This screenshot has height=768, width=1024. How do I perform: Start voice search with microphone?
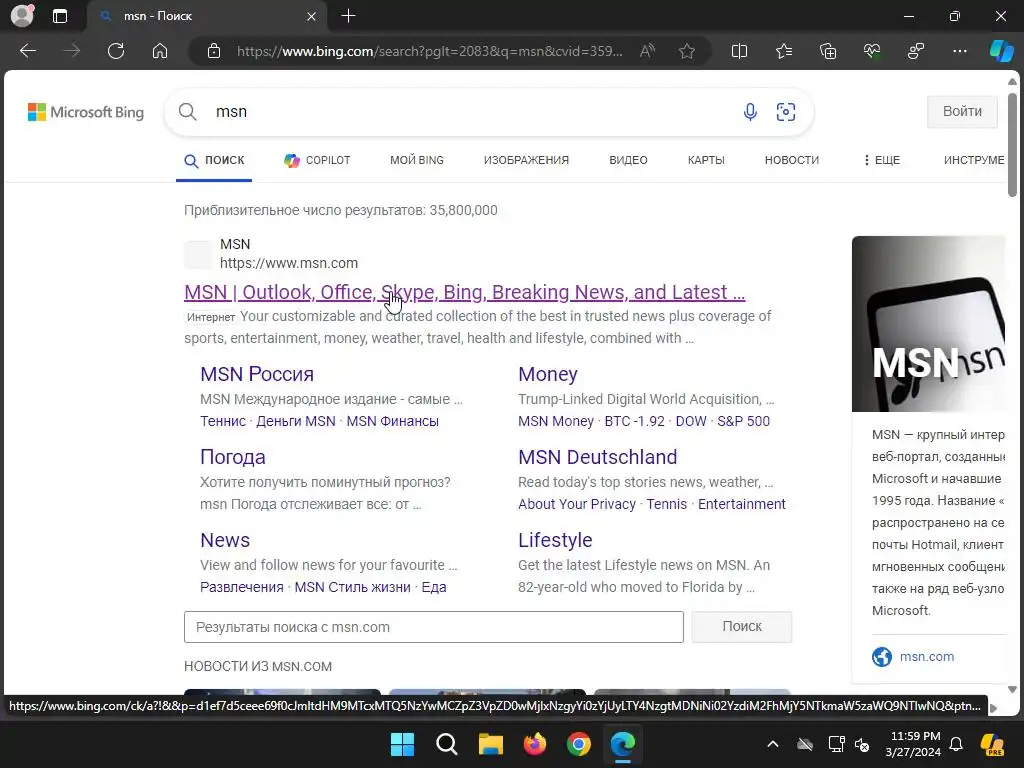click(750, 112)
